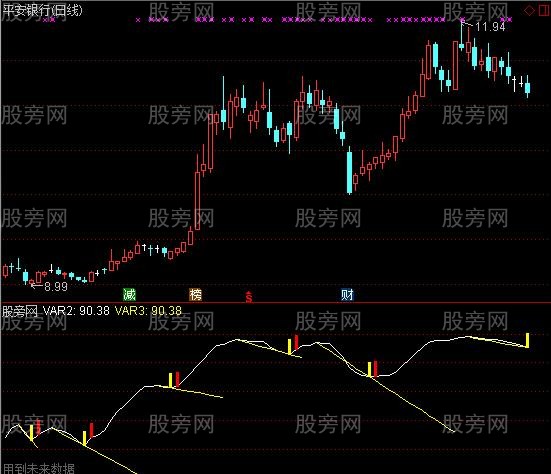Click the 8.99 low price label
This screenshot has height=474, width=551.
56,287
